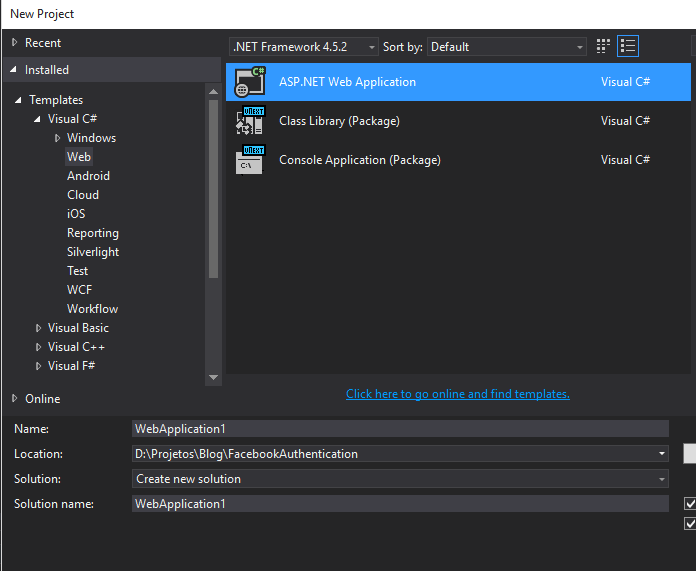Click the ASP.NET Web Application template icon

coord(249,82)
